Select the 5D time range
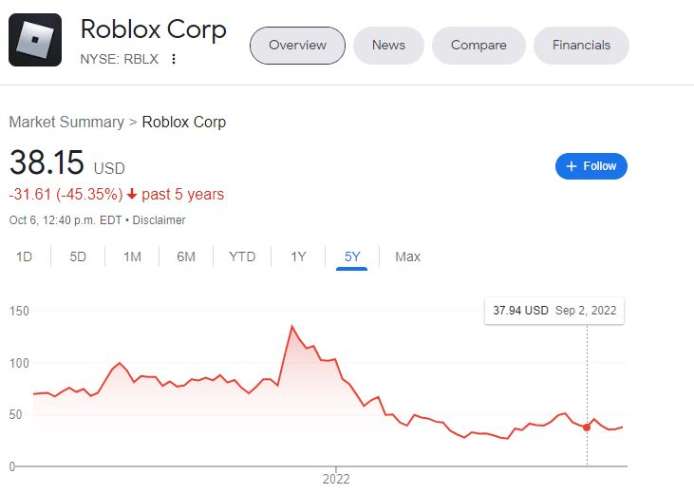Screen dimensions: 694x494 pyautogui.click(x=78, y=257)
